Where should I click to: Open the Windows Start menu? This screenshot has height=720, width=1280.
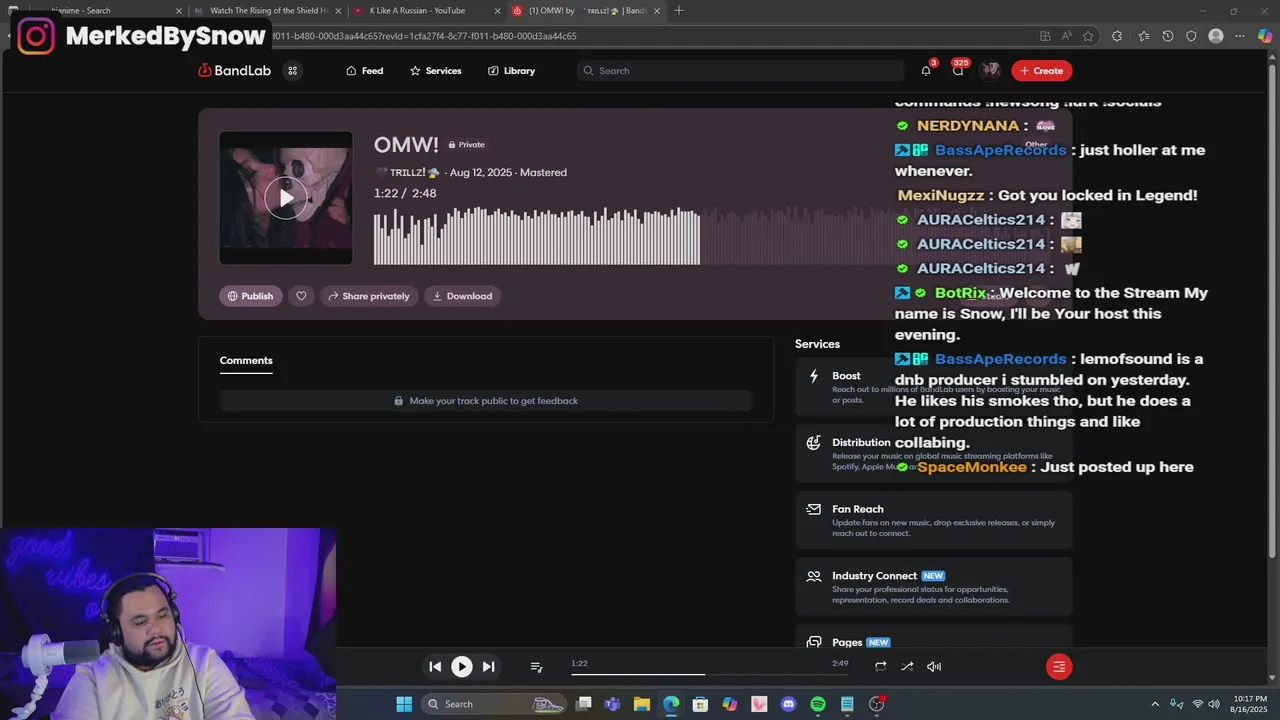(x=404, y=704)
